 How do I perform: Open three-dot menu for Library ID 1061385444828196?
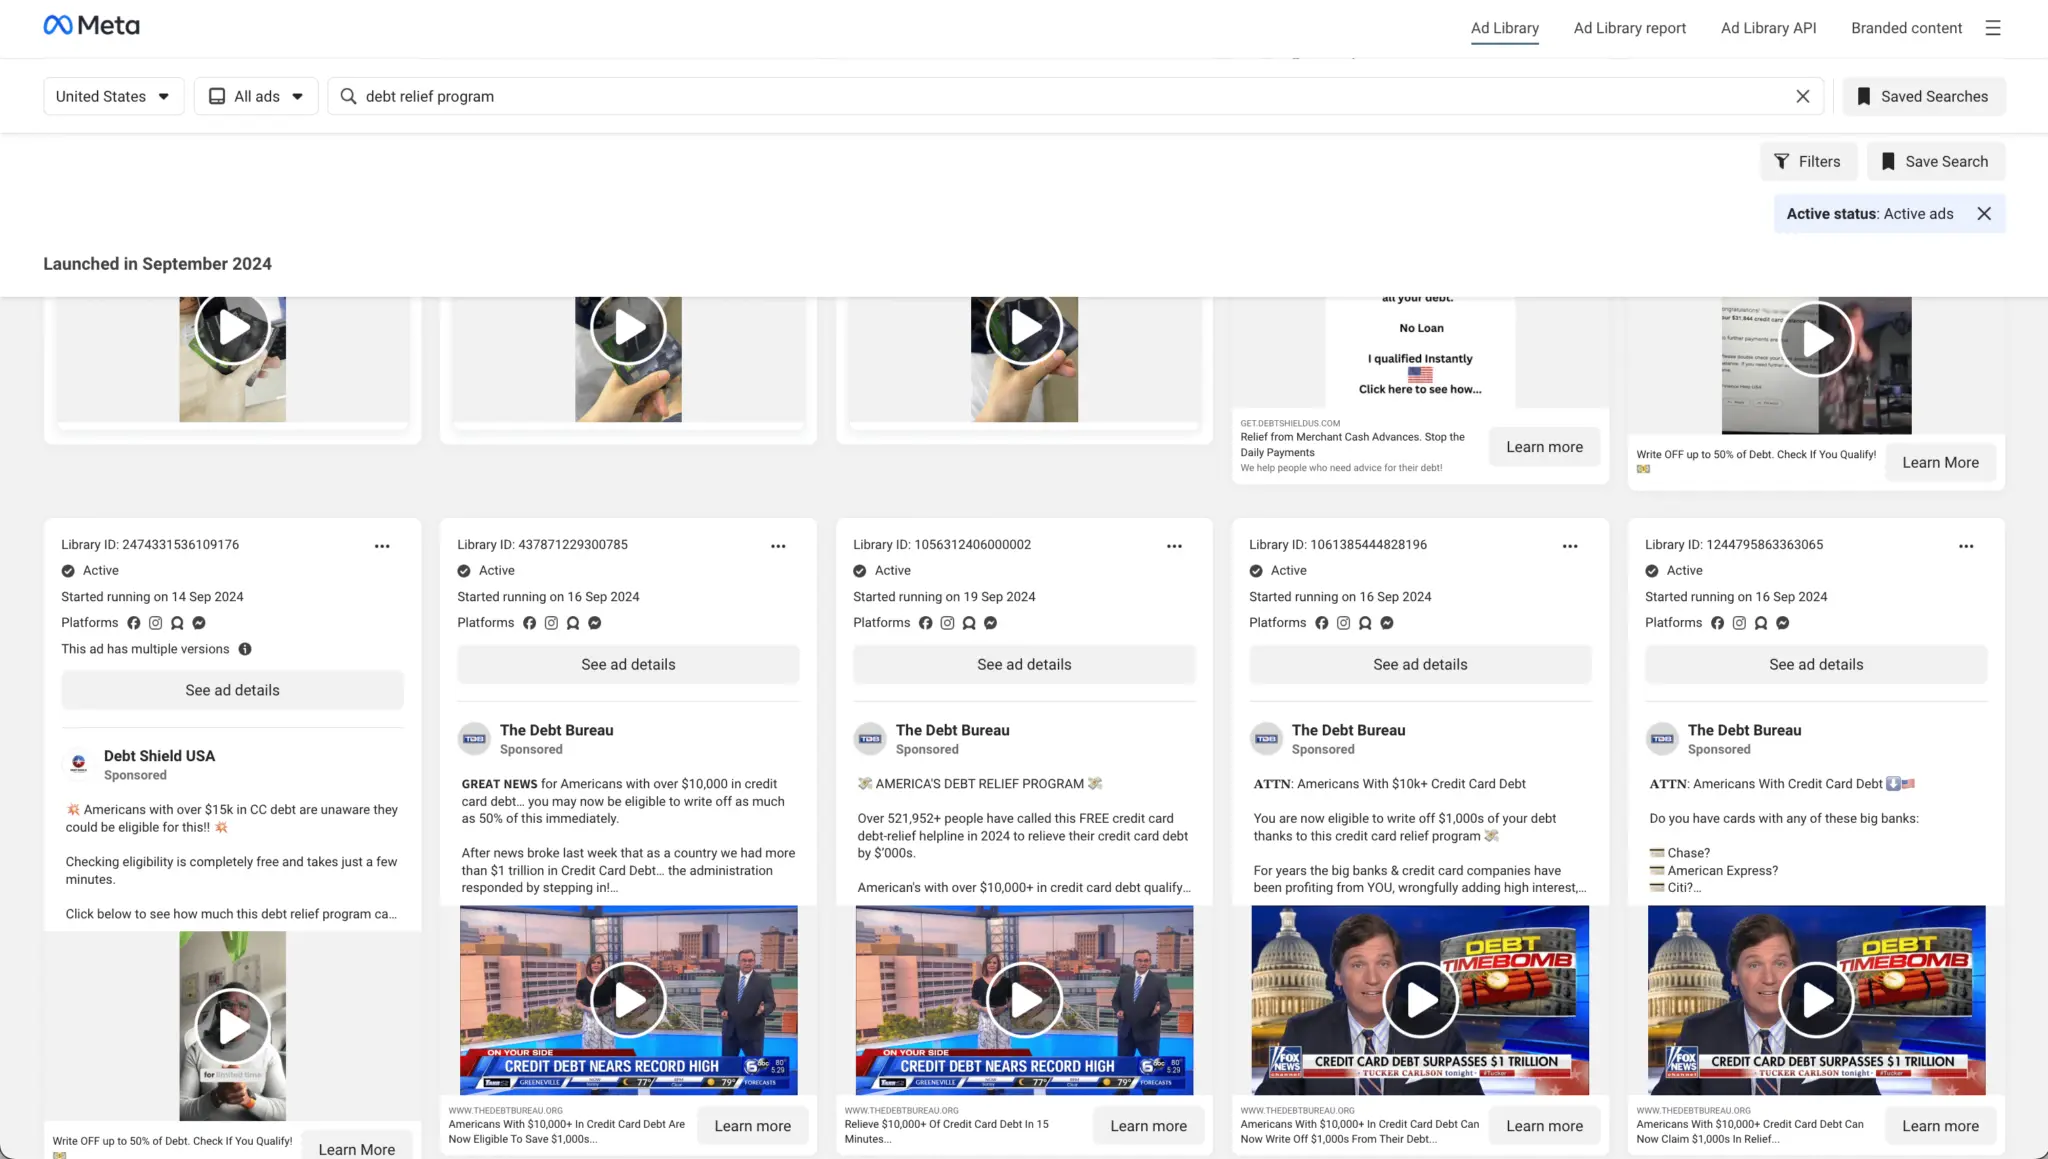tap(1570, 546)
